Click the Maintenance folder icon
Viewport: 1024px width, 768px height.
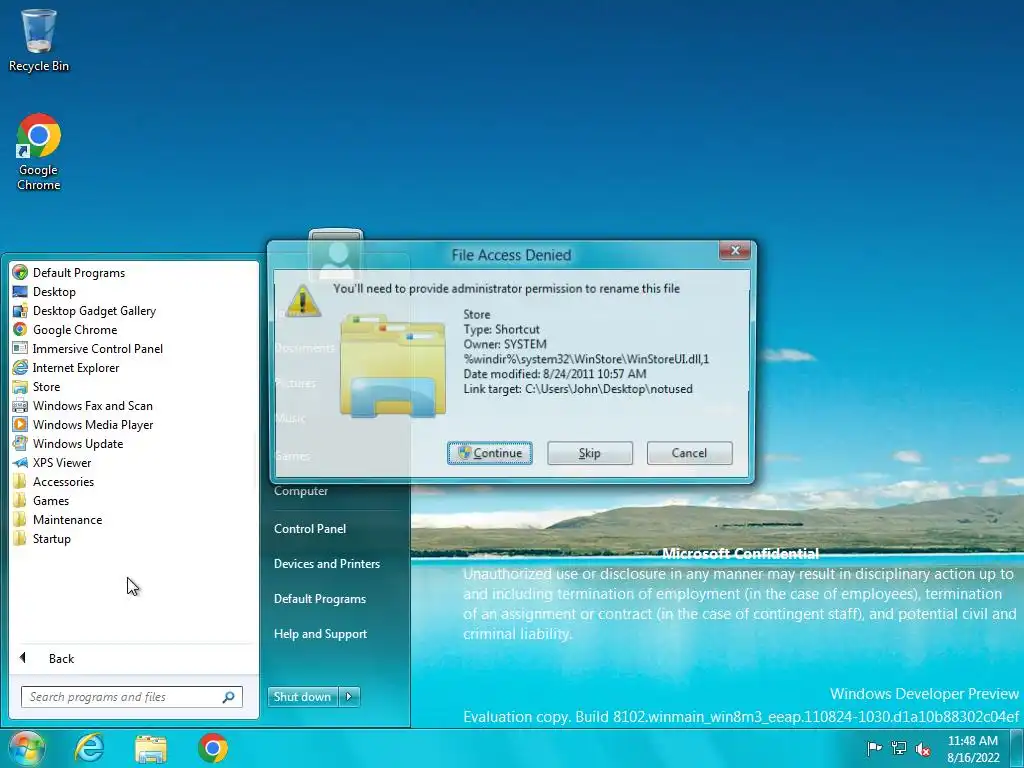click(20, 519)
